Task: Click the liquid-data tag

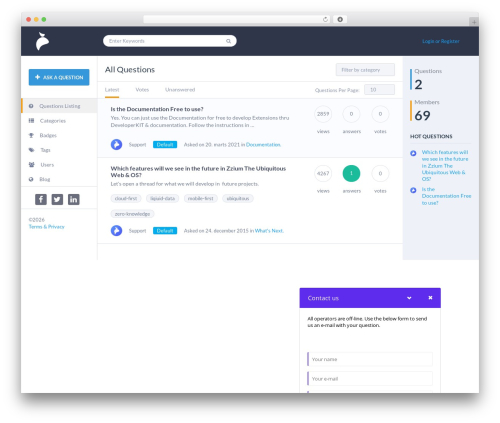Action: pyautogui.click(x=162, y=198)
